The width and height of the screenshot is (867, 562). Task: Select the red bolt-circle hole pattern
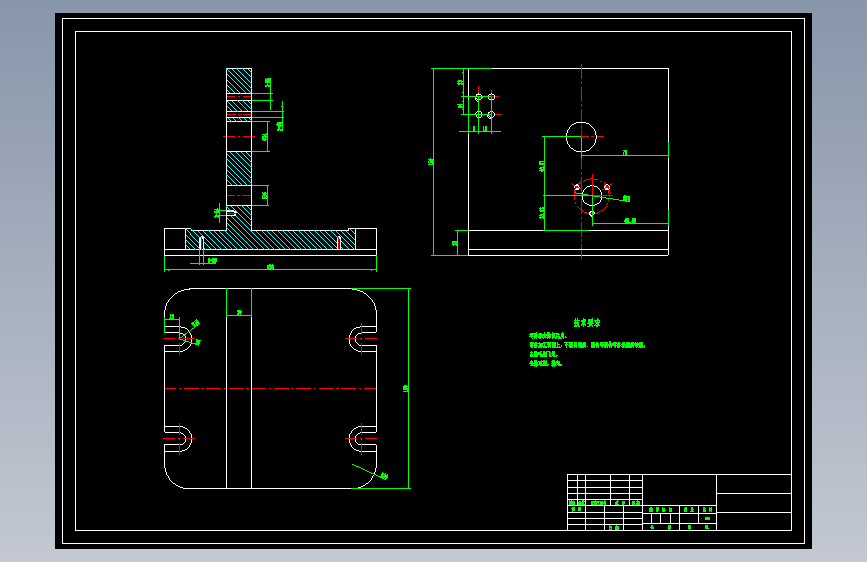[592, 195]
